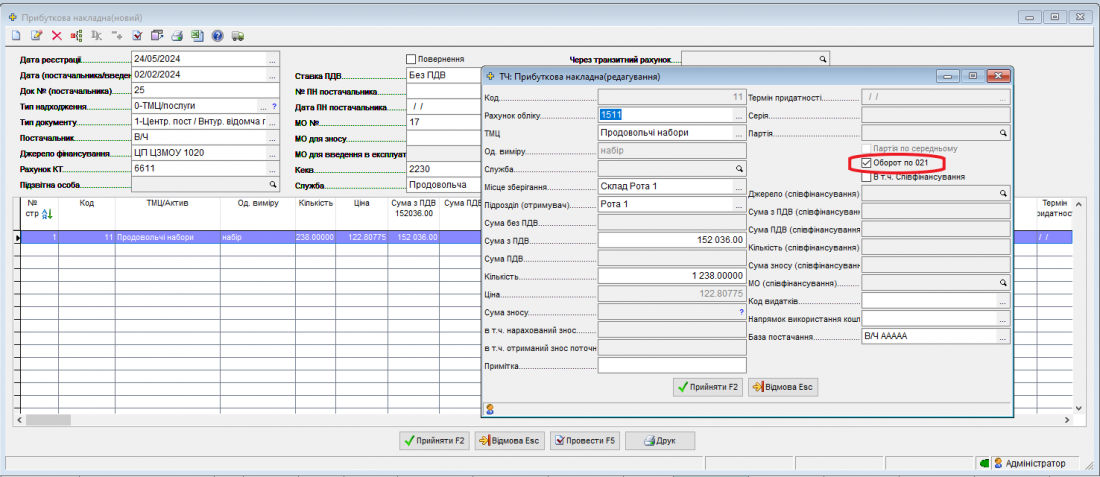The width and height of the screenshot is (1100, 477).
Task: Click the red X delete toolbar icon
Action: (x=56, y=36)
